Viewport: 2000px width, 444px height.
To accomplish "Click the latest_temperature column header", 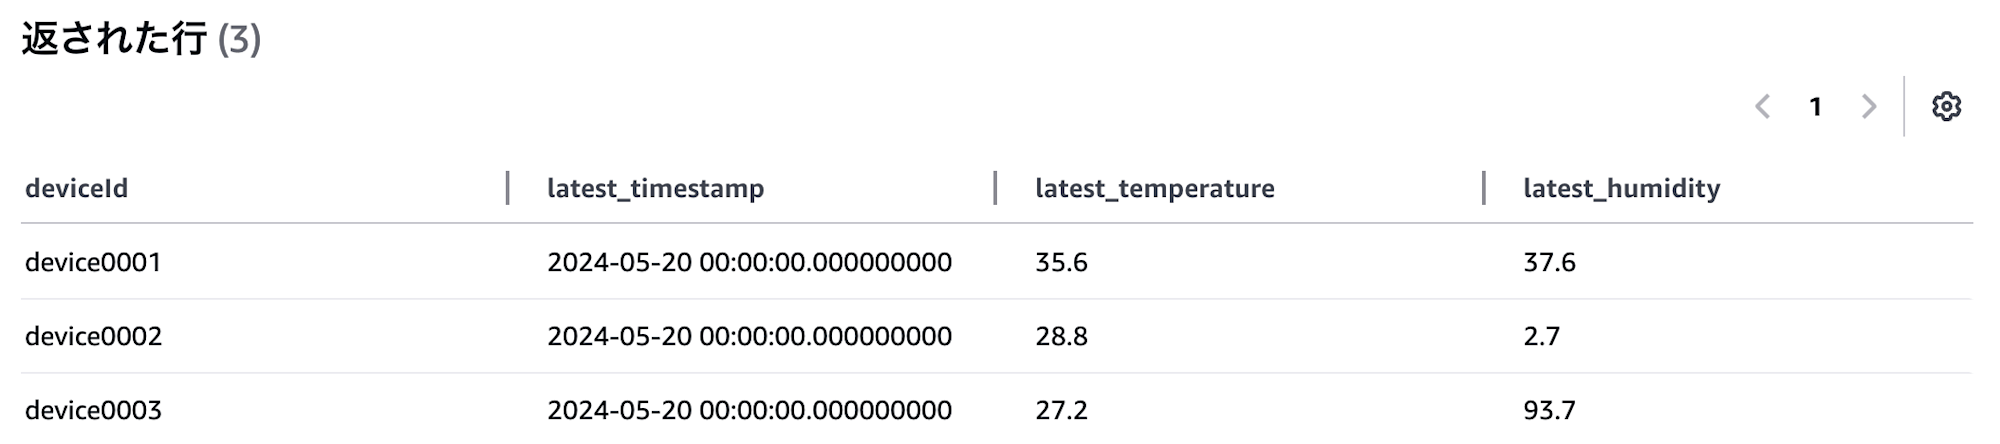I will (1154, 188).
